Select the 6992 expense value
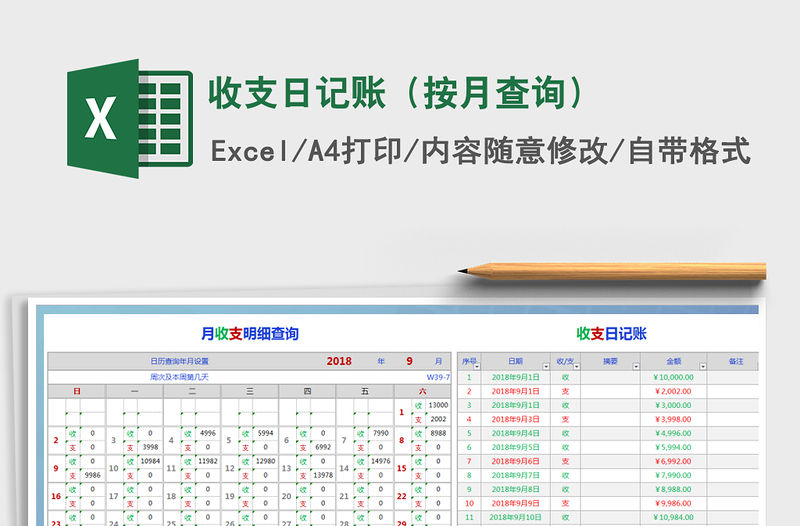The height and width of the screenshot is (526, 800). [323, 447]
